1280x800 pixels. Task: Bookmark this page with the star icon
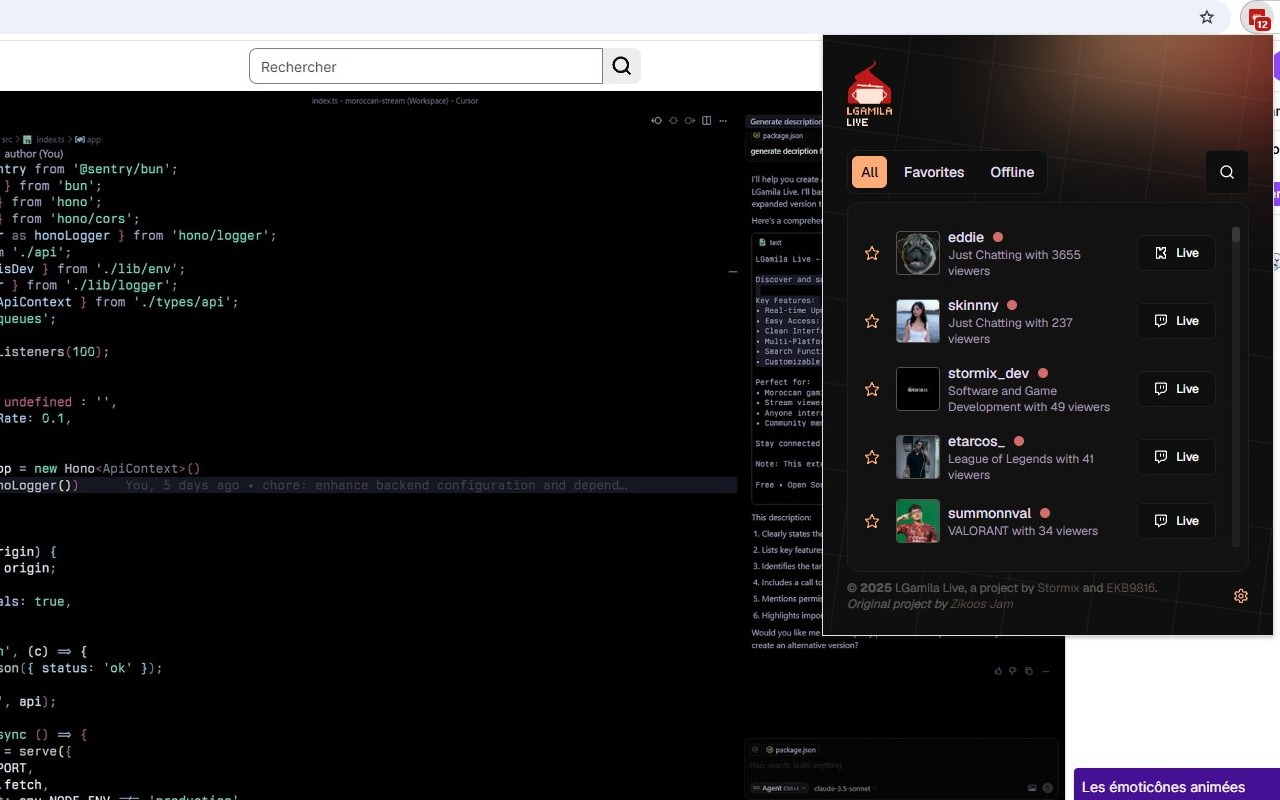(1207, 17)
